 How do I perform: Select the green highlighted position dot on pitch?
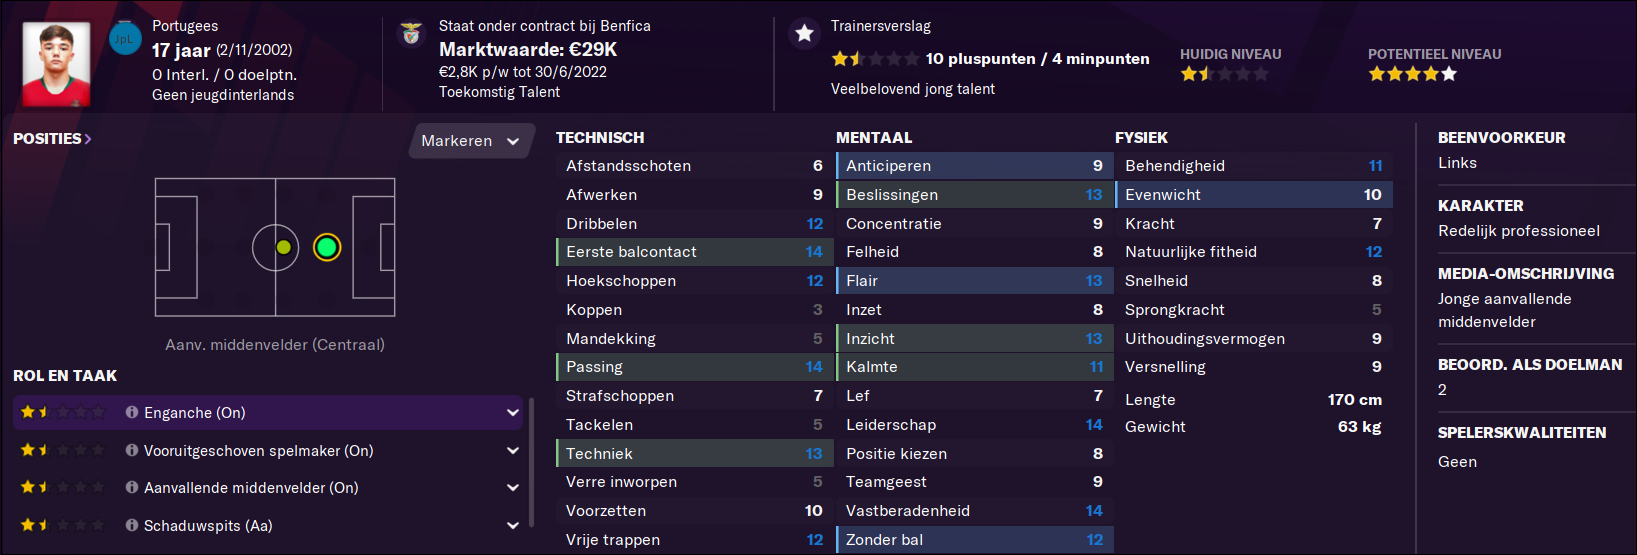[x=327, y=247]
